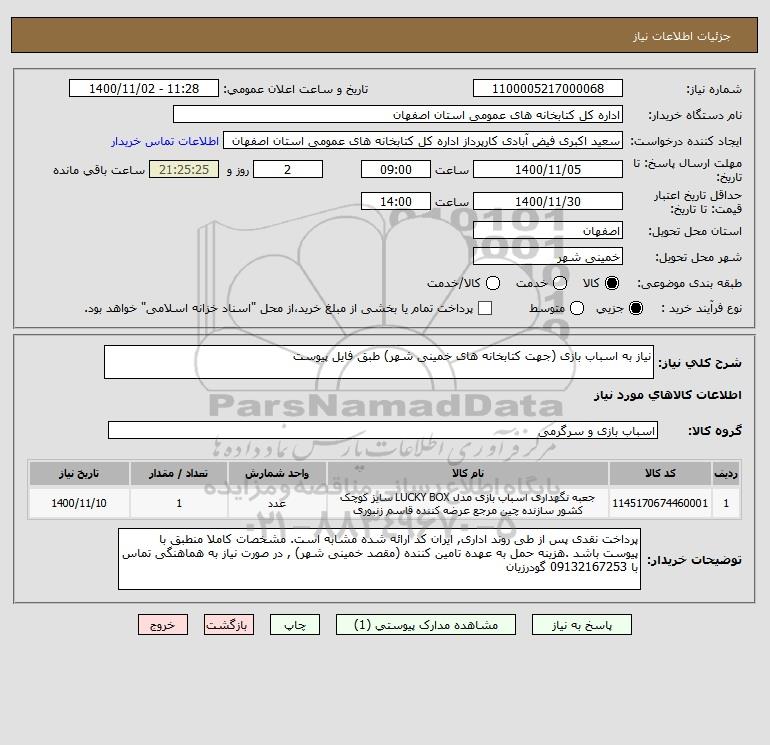Click the deadline time 09:00 field
770x745 pixels.
point(396,169)
